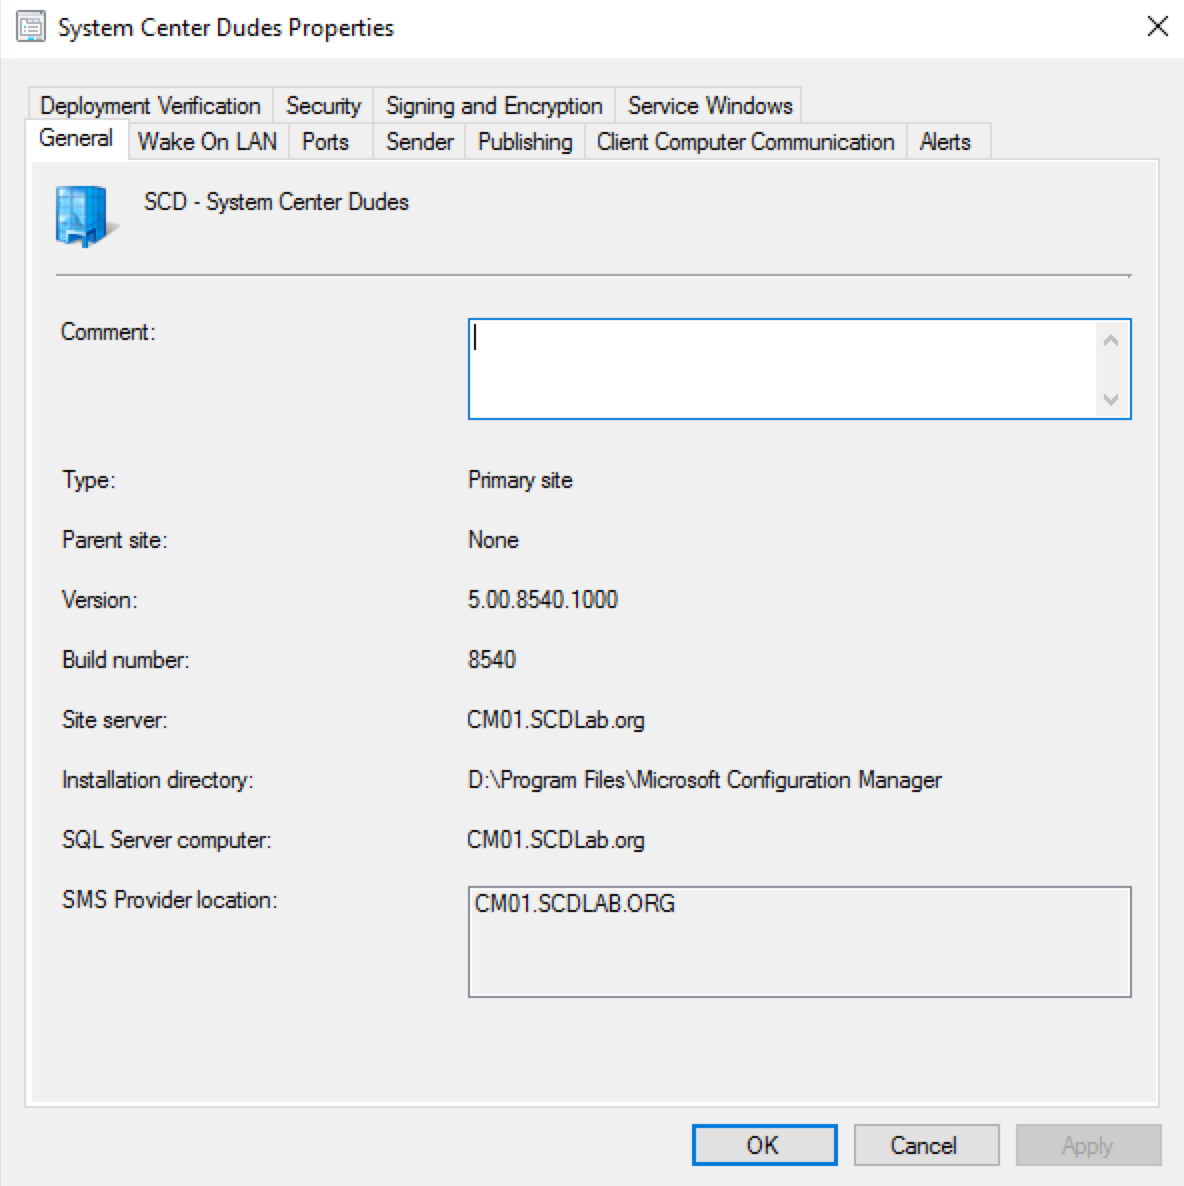
Task: Open the Publishing tab
Action: [525, 141]
